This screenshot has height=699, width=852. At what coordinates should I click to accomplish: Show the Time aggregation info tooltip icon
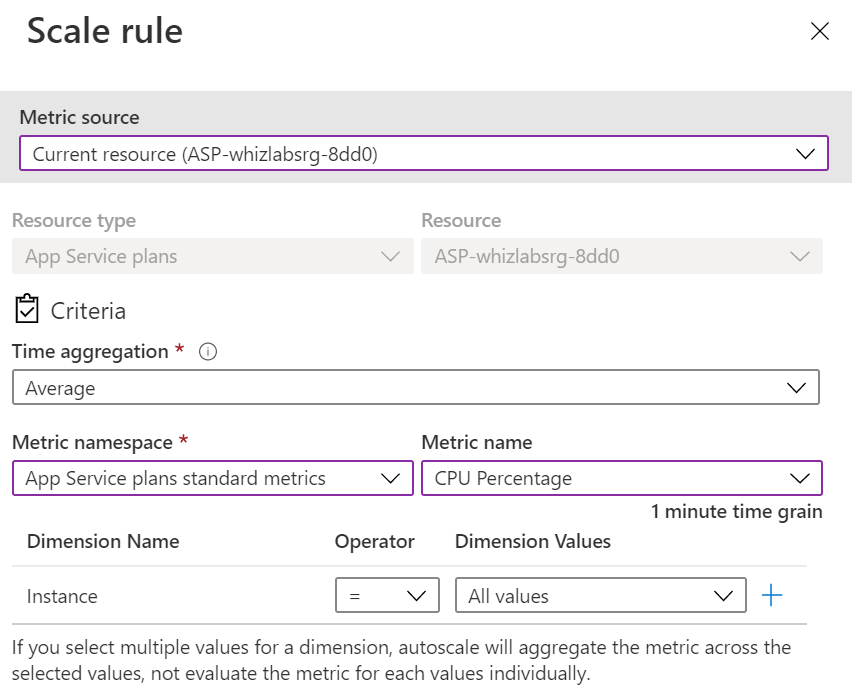(x=208, y=352)
